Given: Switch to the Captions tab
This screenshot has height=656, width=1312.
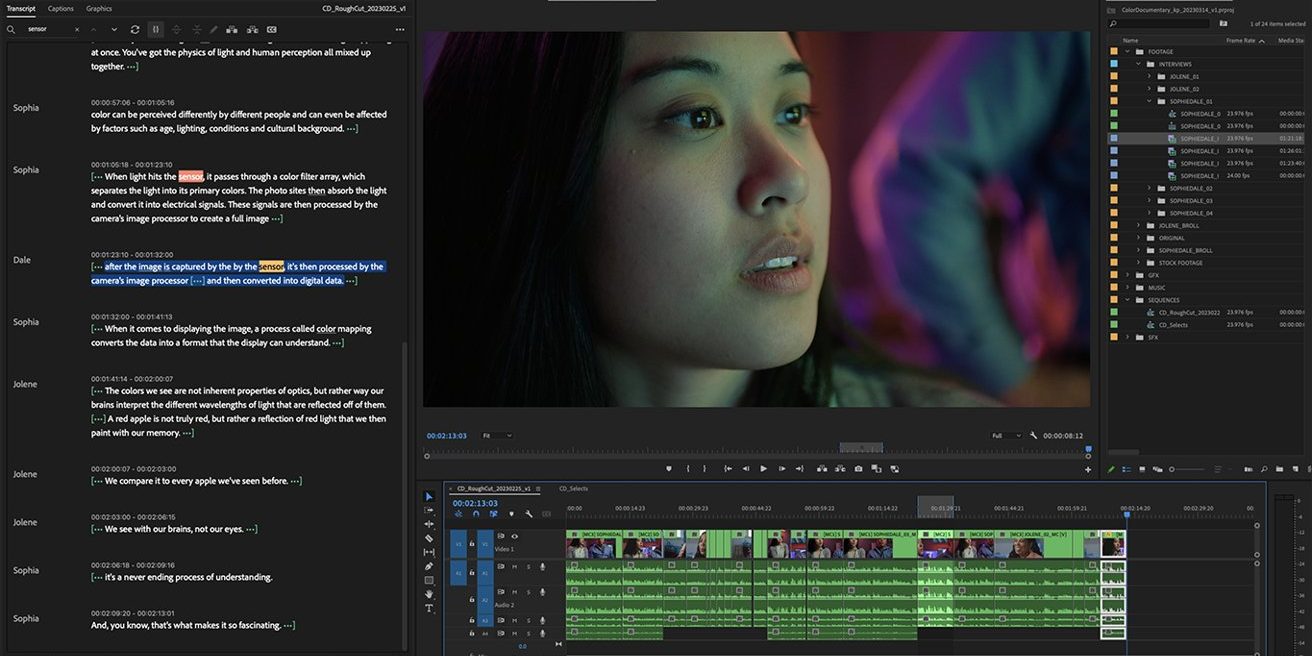Looking at the screenshot, I should coord(61,8).
